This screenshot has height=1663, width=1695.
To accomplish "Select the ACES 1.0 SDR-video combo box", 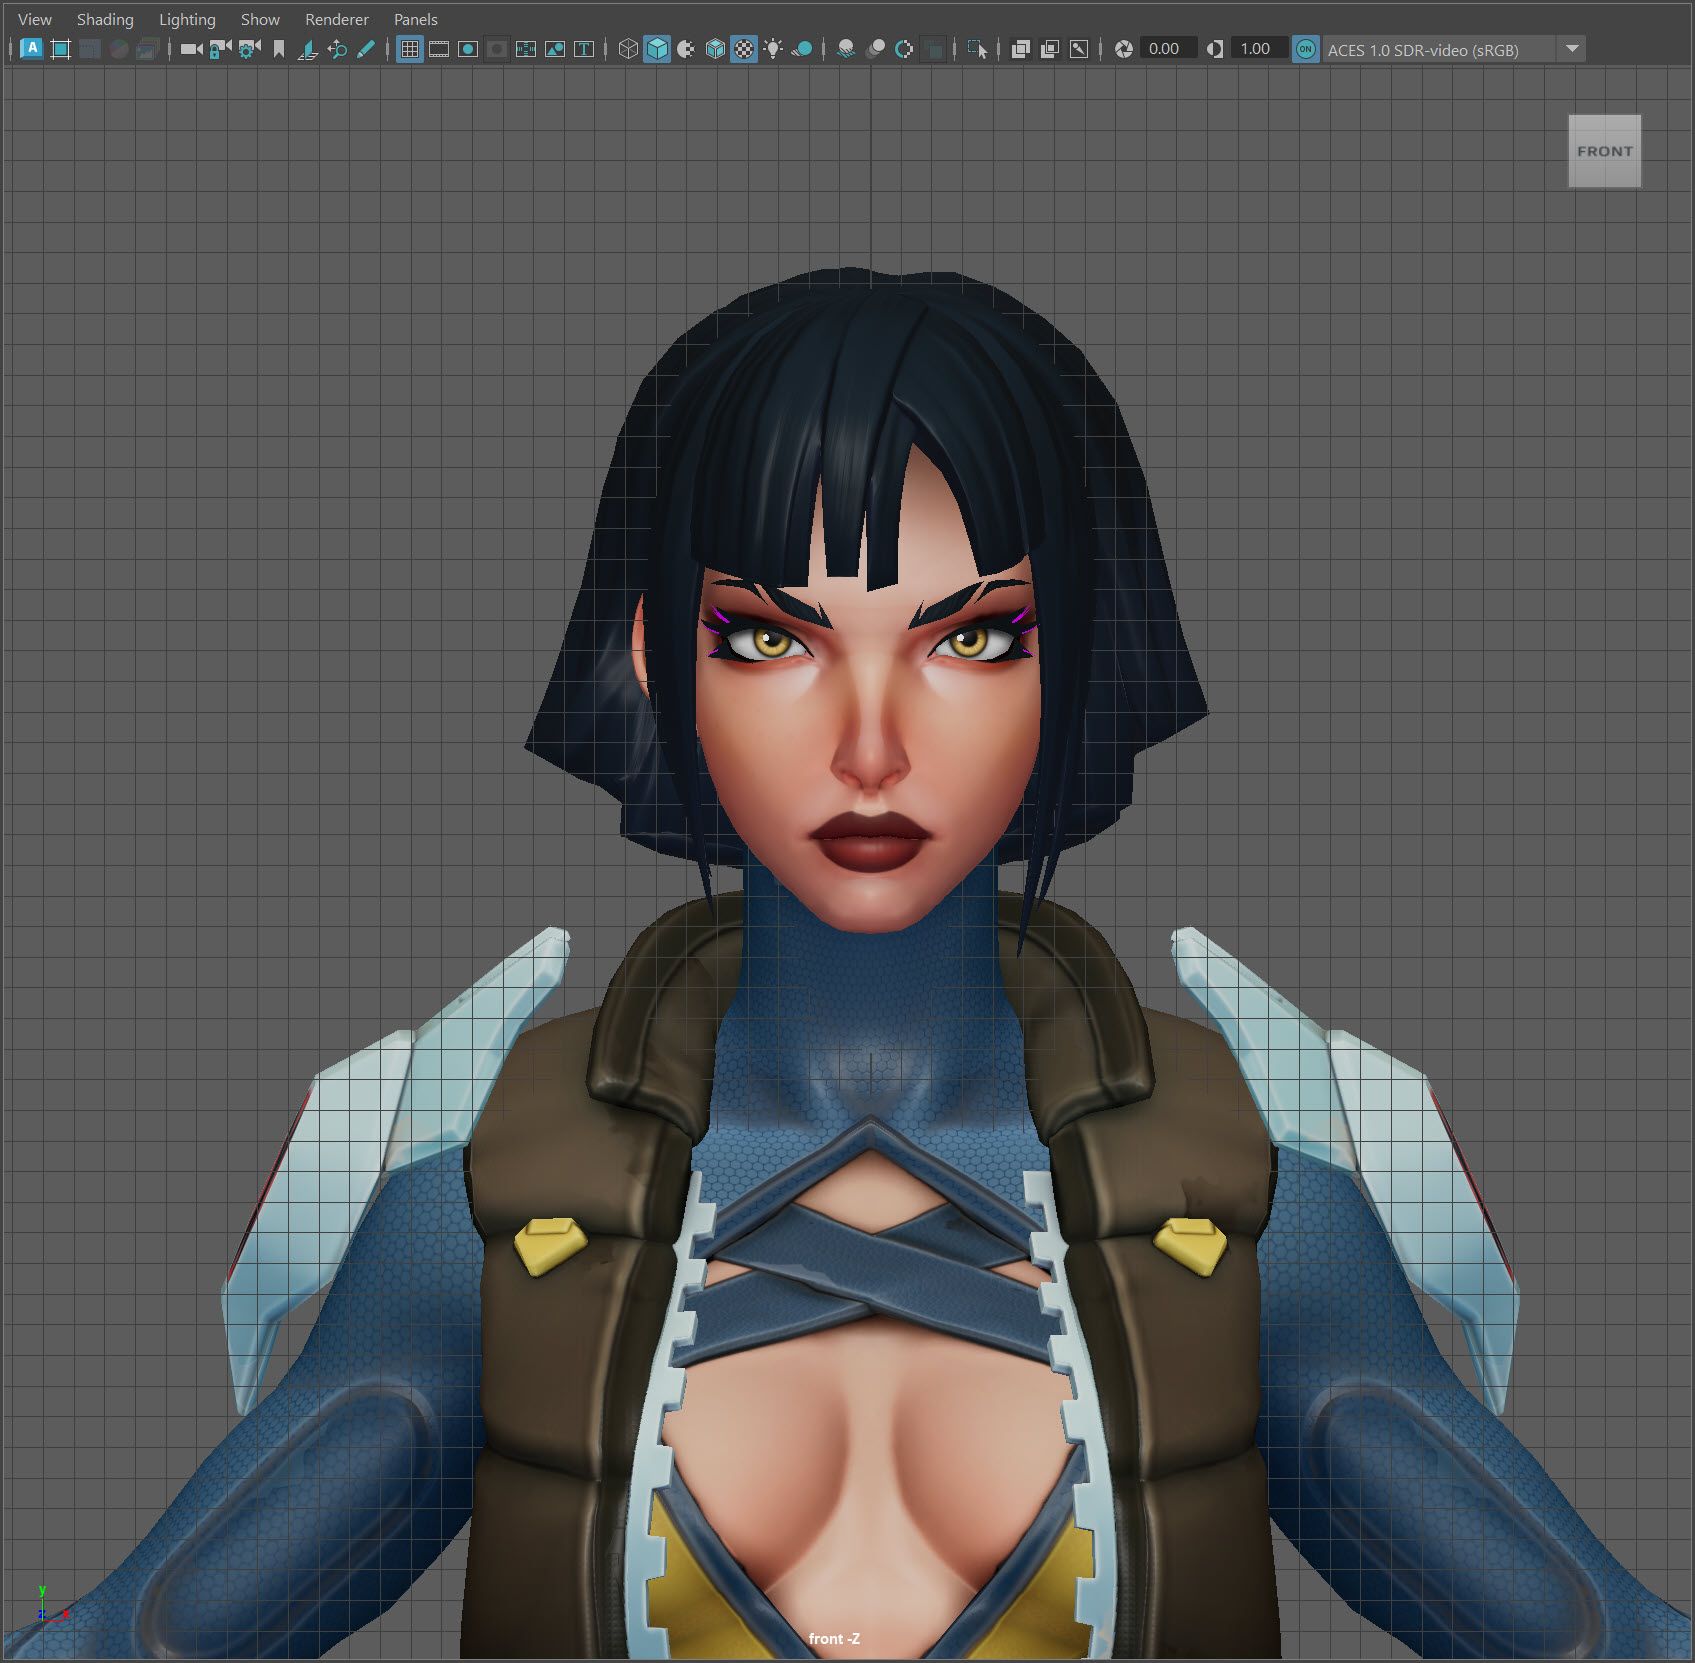I will pos(1438,49).
